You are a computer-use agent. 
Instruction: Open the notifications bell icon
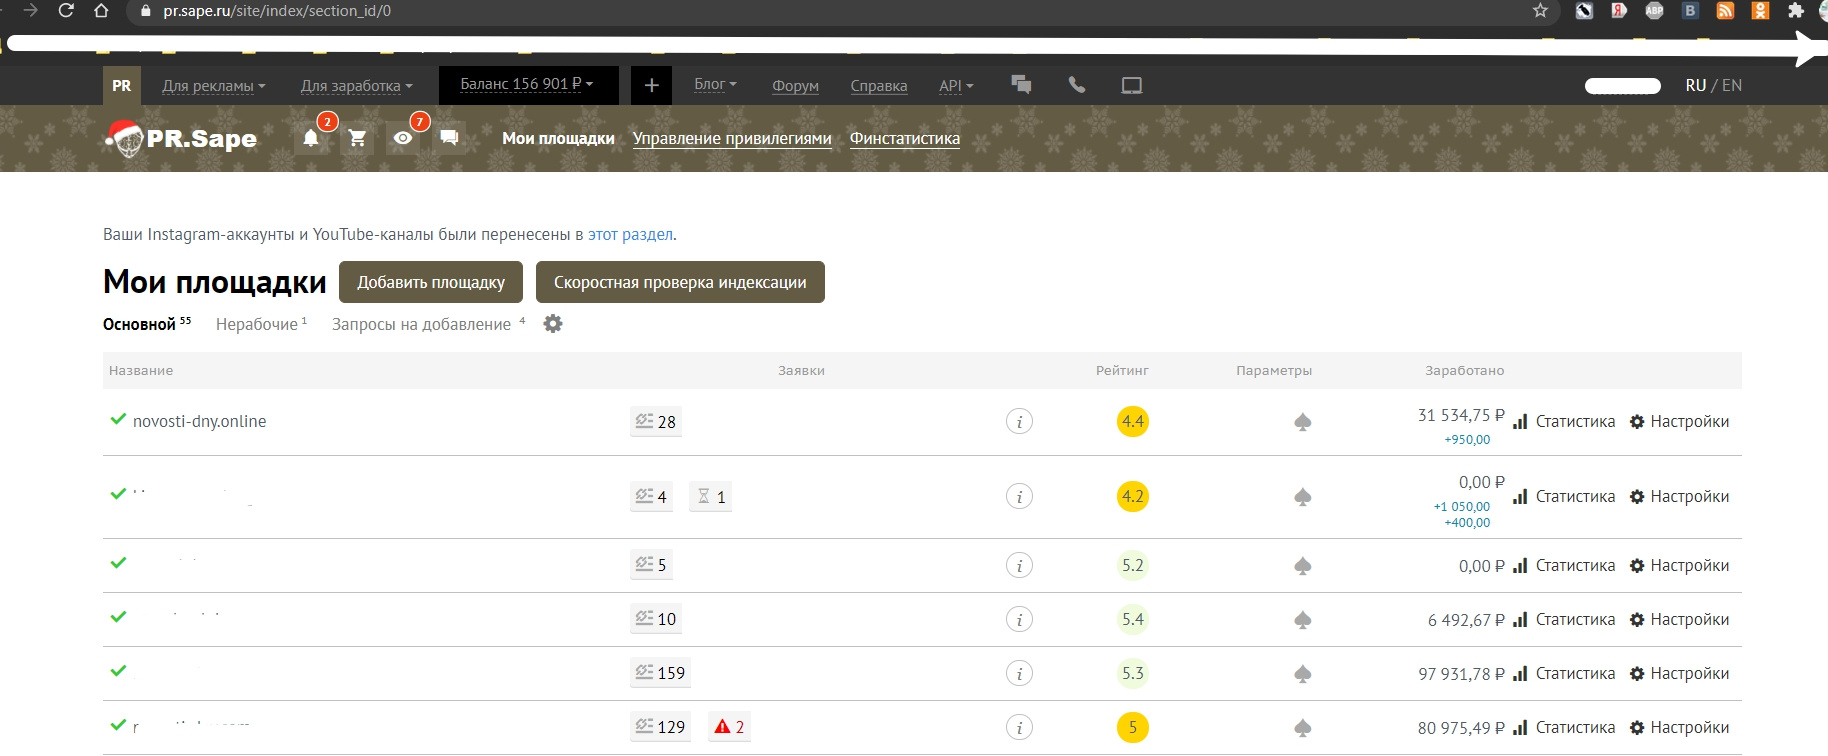[x=311, y=138]
